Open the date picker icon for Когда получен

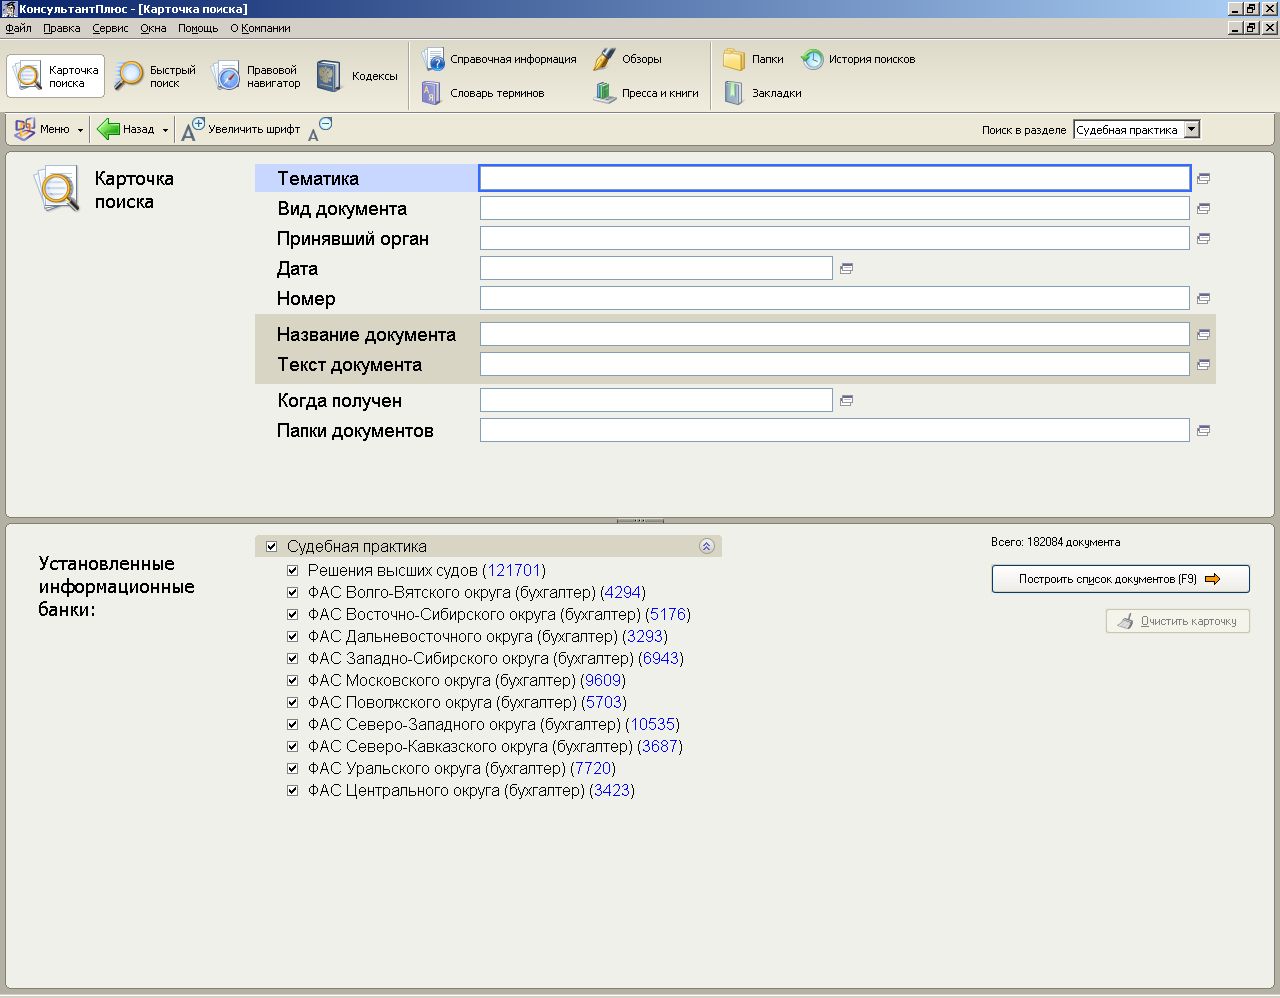pos(847,400)
